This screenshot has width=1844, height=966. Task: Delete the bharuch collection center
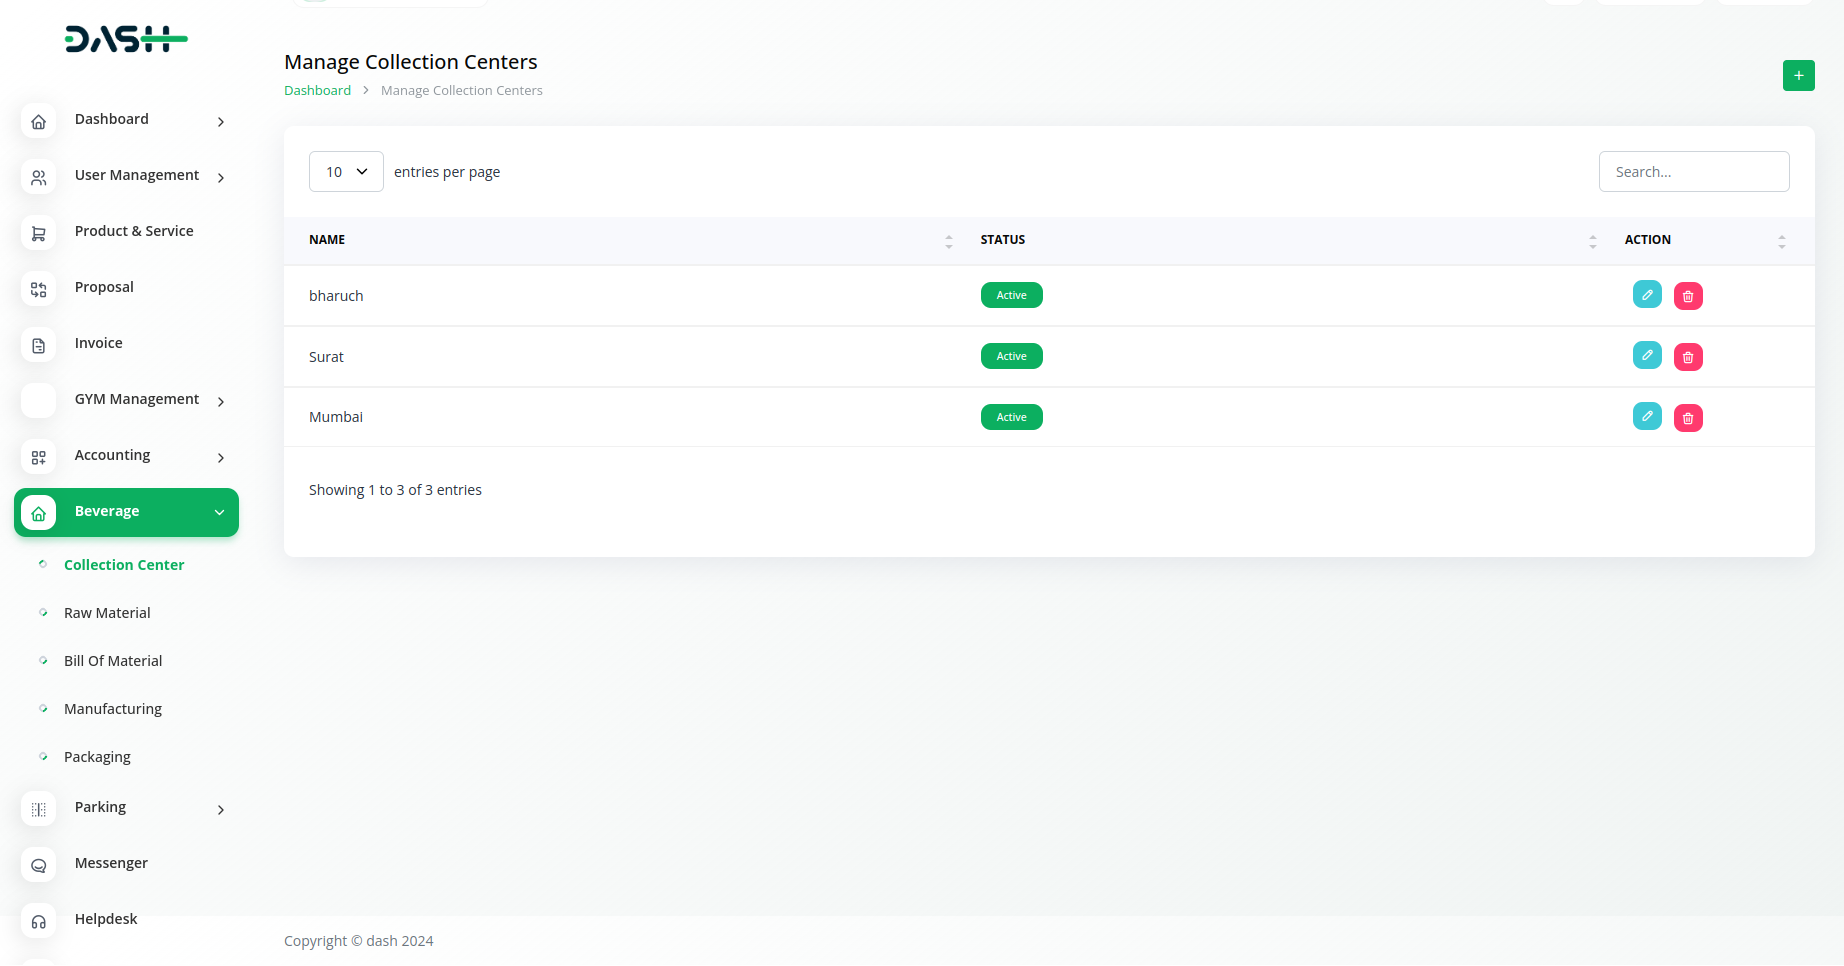(x=1688, y=296)
